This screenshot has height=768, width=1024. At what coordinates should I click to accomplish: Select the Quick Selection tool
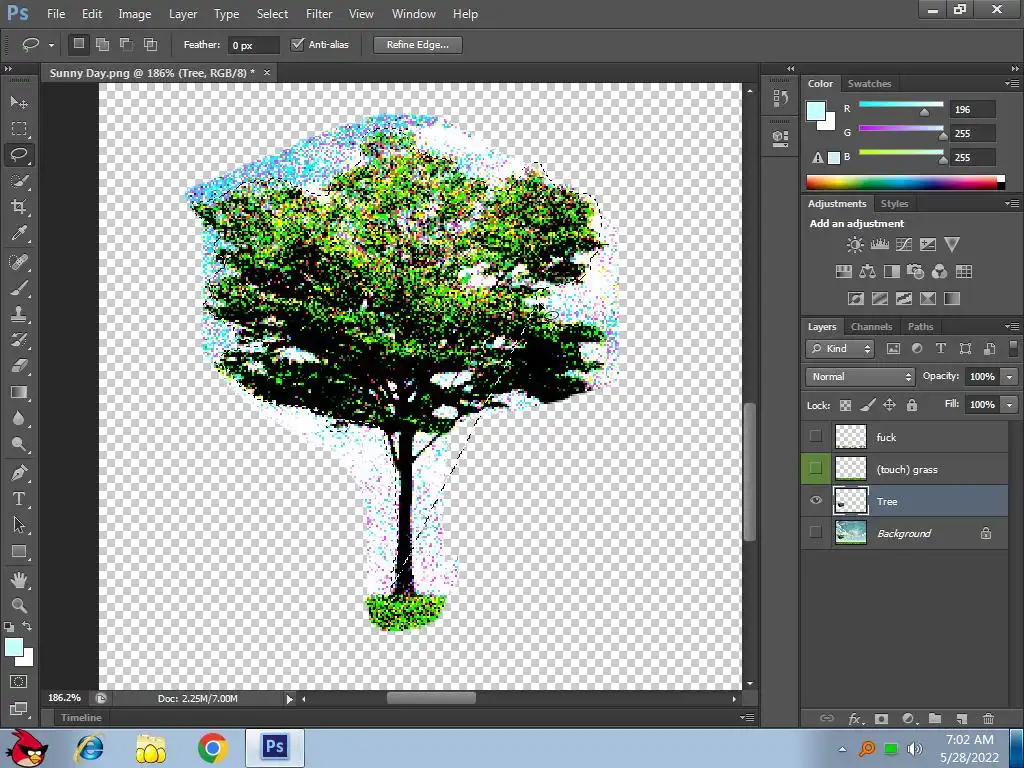(x=19, y=181)
